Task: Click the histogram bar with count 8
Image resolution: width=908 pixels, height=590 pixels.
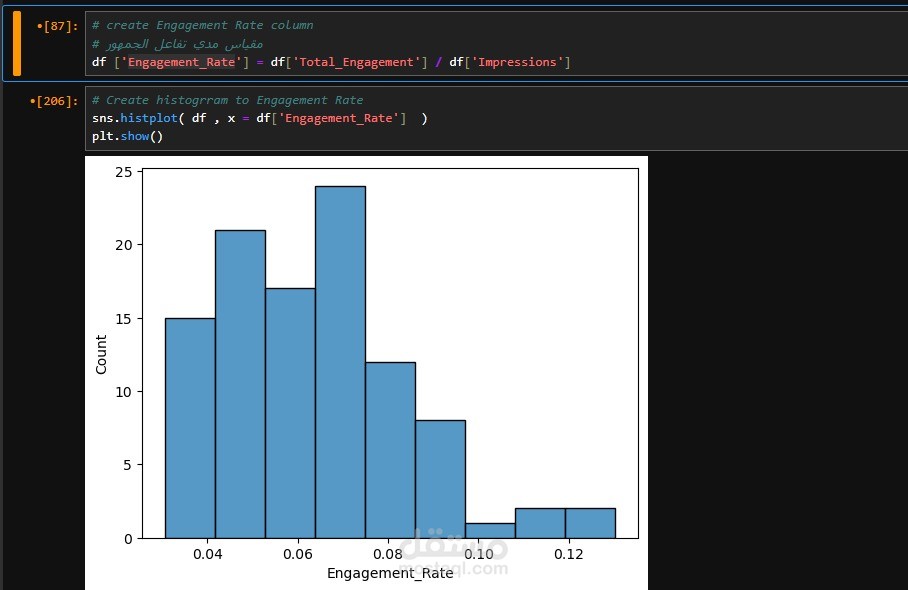Action: click(x=441, y=479)
